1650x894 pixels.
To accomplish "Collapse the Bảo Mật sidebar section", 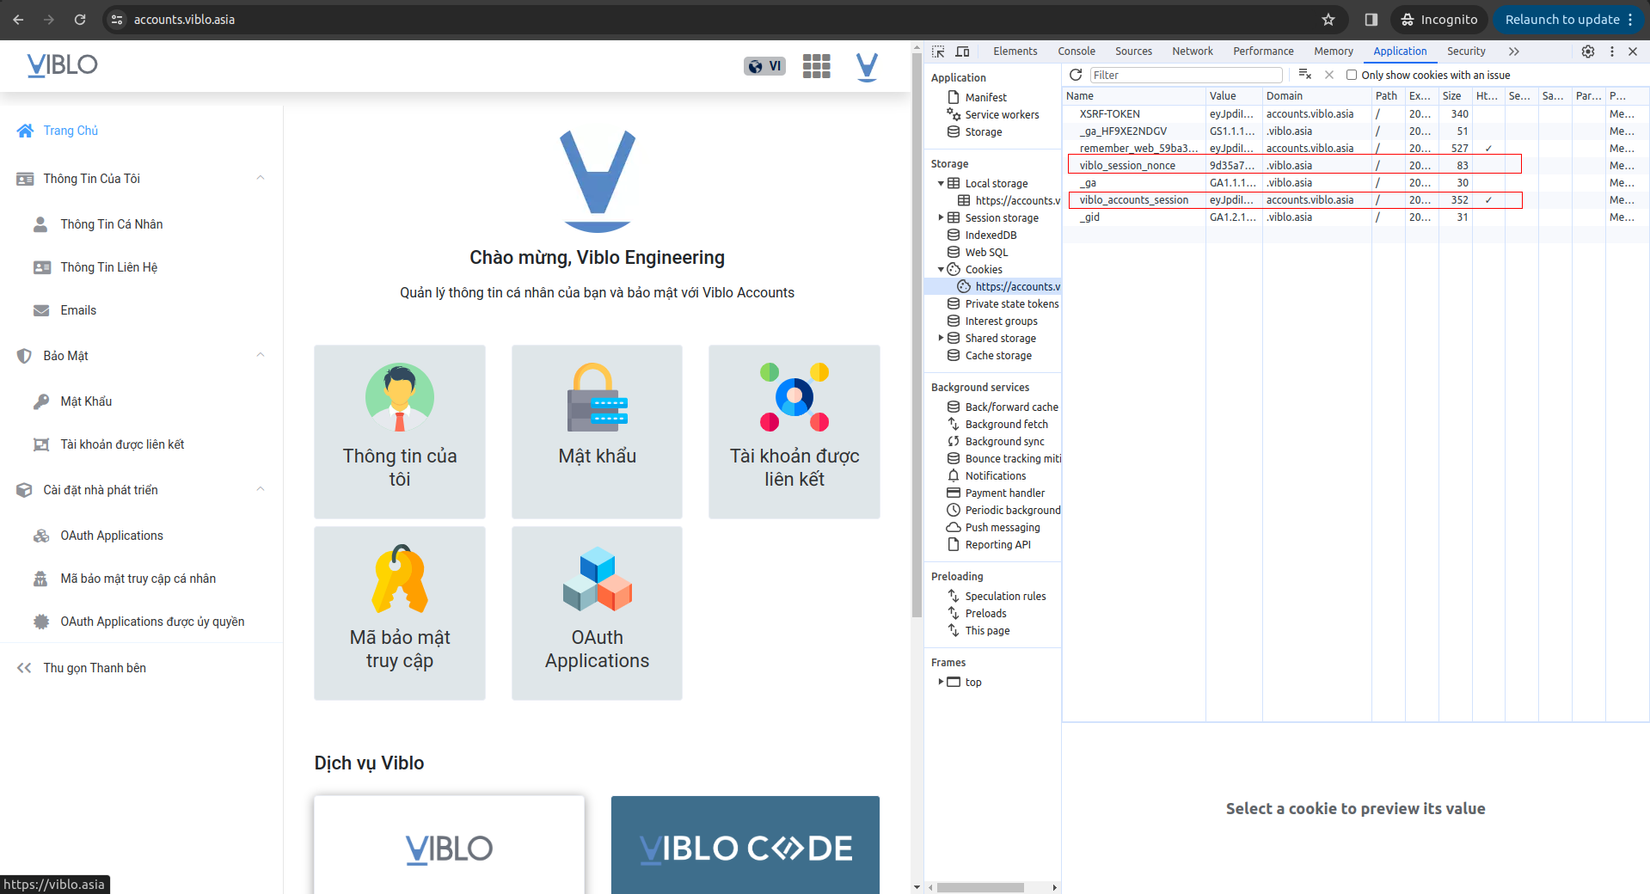I will tap(260, 355).
